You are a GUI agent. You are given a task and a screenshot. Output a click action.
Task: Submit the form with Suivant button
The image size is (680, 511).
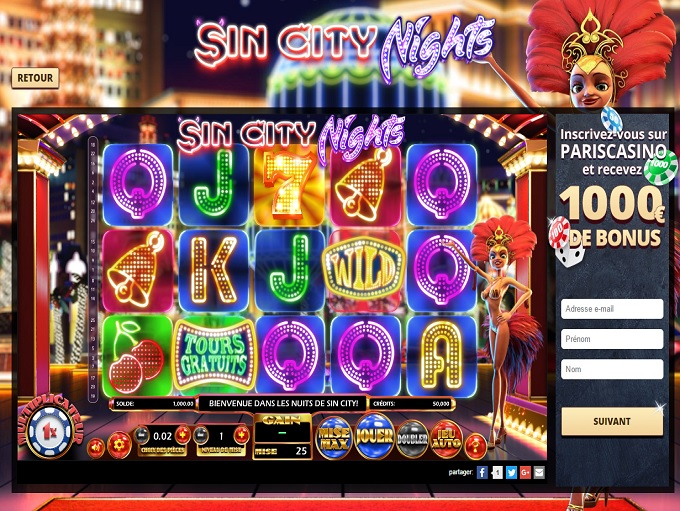(x=612, y=421)
